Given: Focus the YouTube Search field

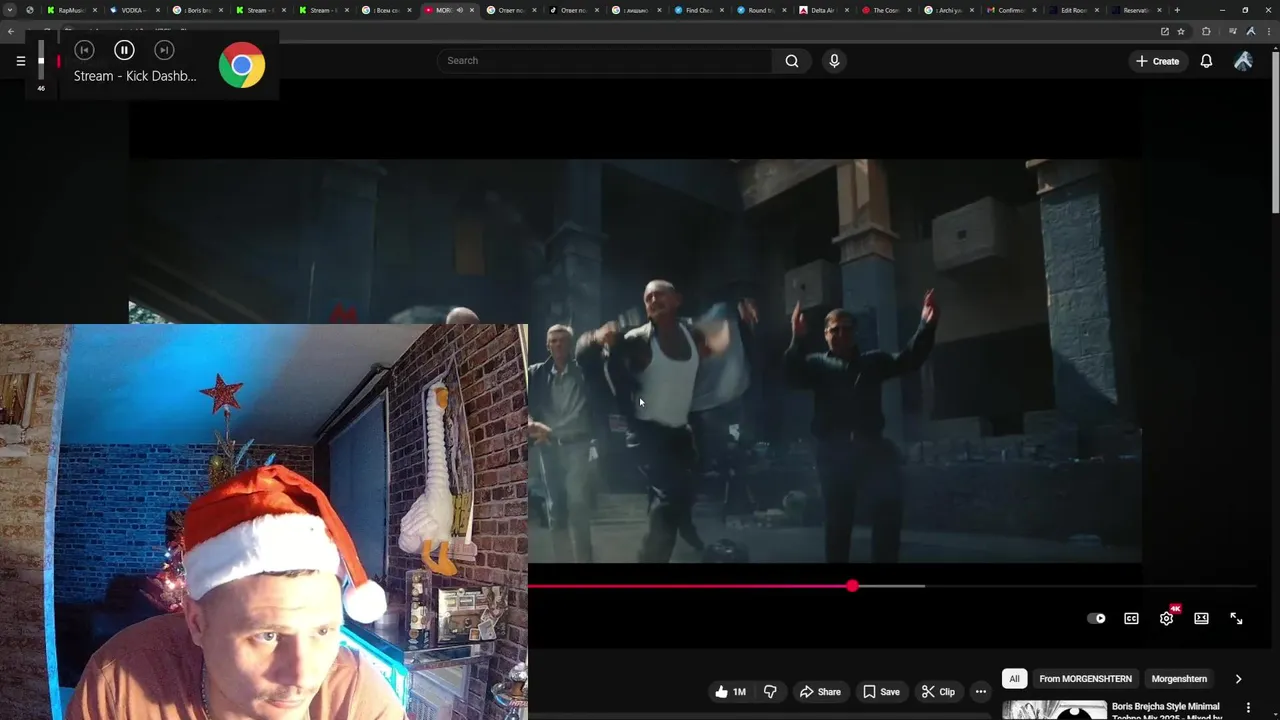Looking at the screenshot, I should coord(604,61).
